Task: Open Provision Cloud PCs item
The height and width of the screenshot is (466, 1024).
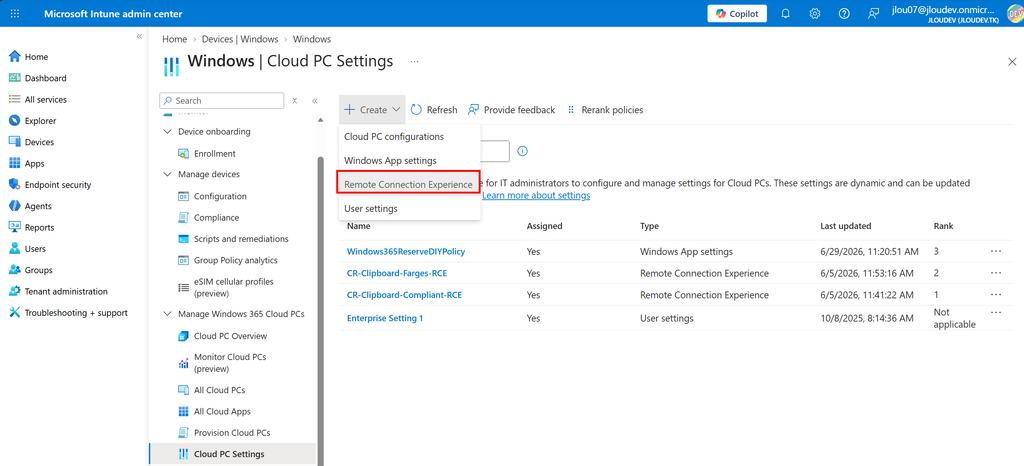Action: (232, 433)
